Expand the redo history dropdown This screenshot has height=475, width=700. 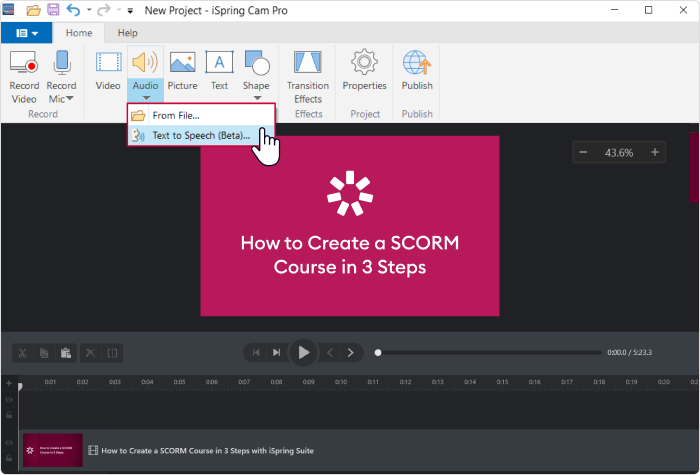pos(119,10)
